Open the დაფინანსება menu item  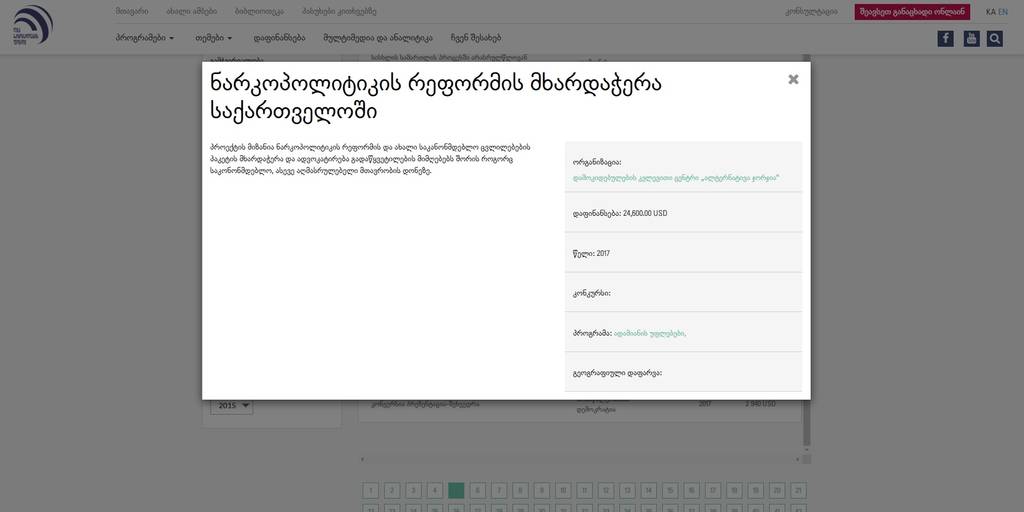(279, 38)
